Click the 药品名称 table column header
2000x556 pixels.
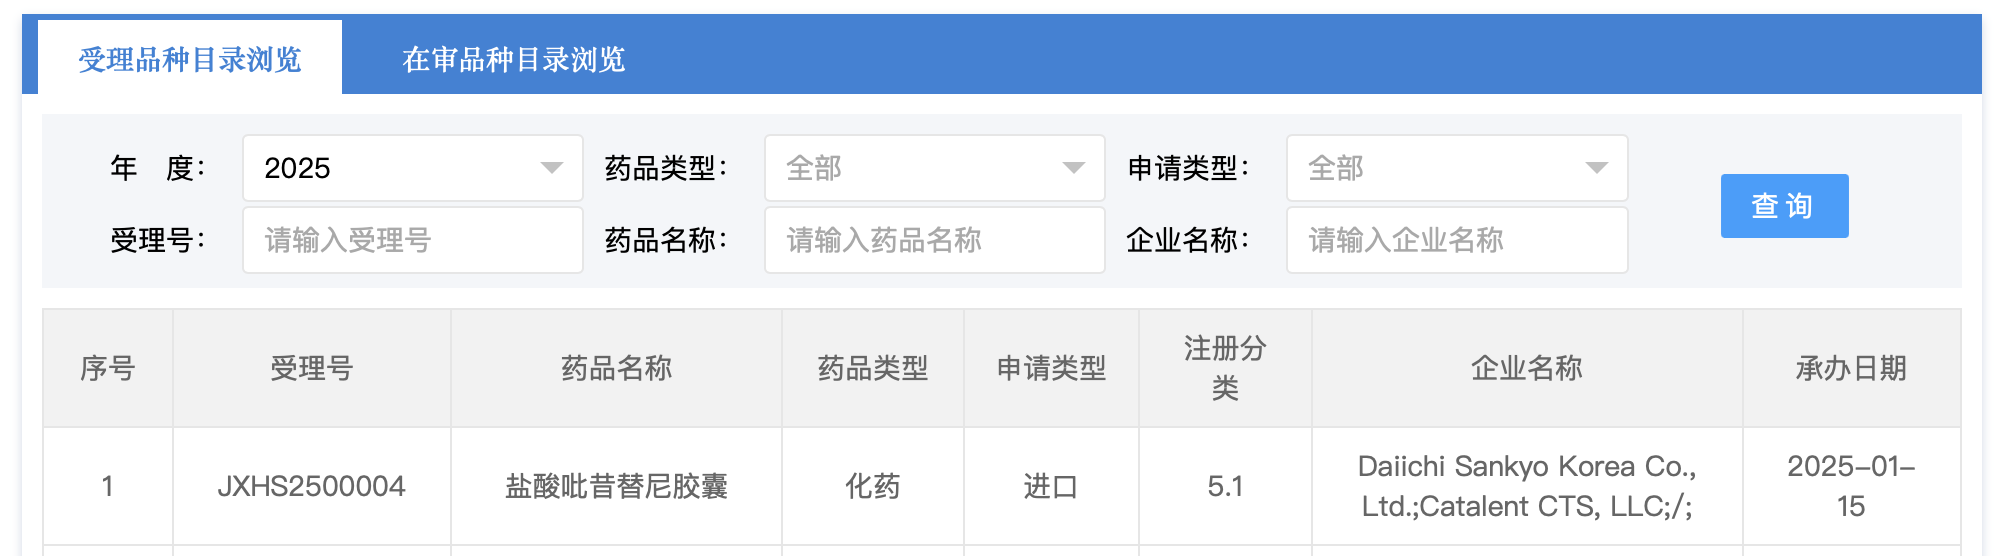tap(616, 368)
